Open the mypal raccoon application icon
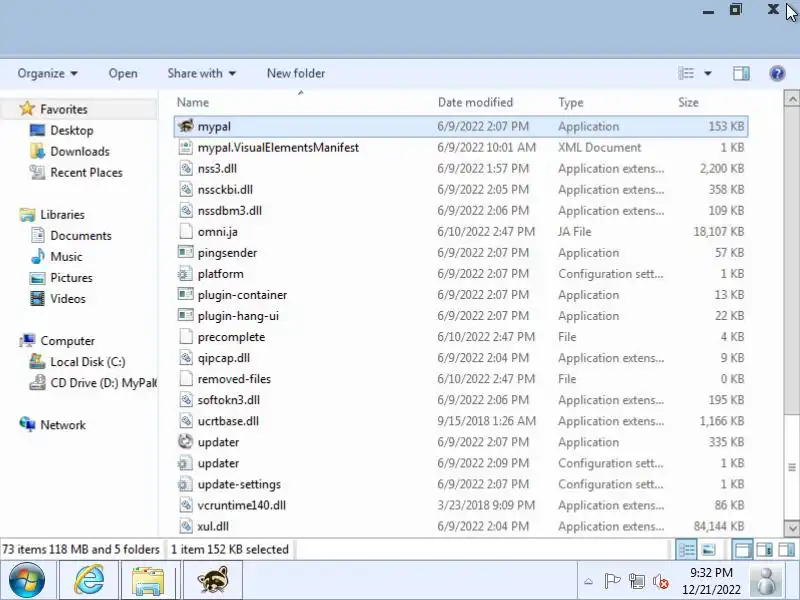Viewport: 800px width, 600px height. coord(186,126)
